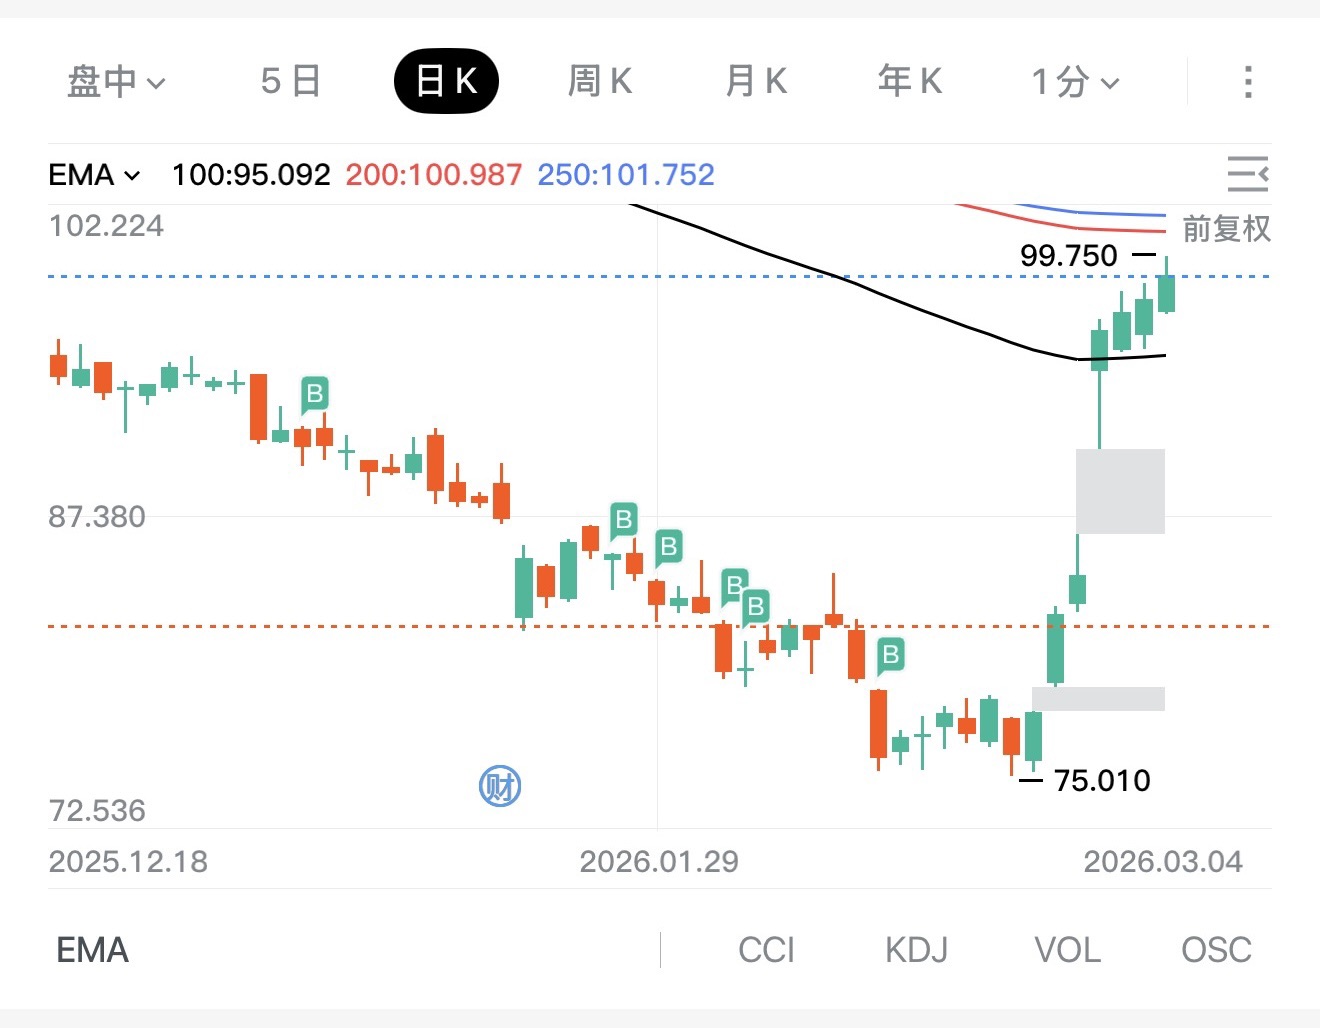This screenshot has height=1028, width=1320.
Task: Open the three-dot more options menu
Action: point(1247,81)
